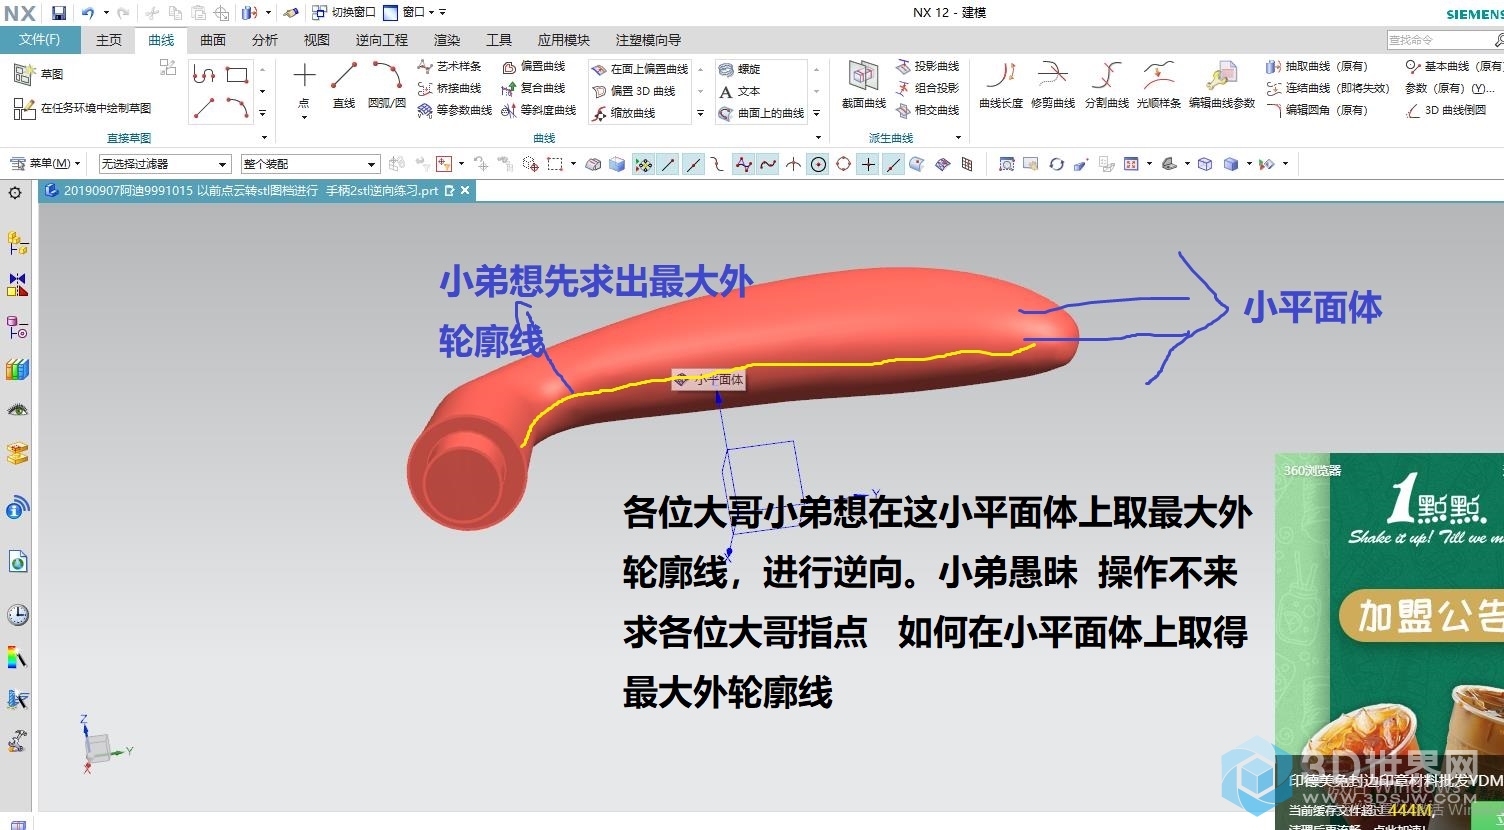
Task: Toggle Quadrant Point snap option
Action: click(x=843, y=164)
